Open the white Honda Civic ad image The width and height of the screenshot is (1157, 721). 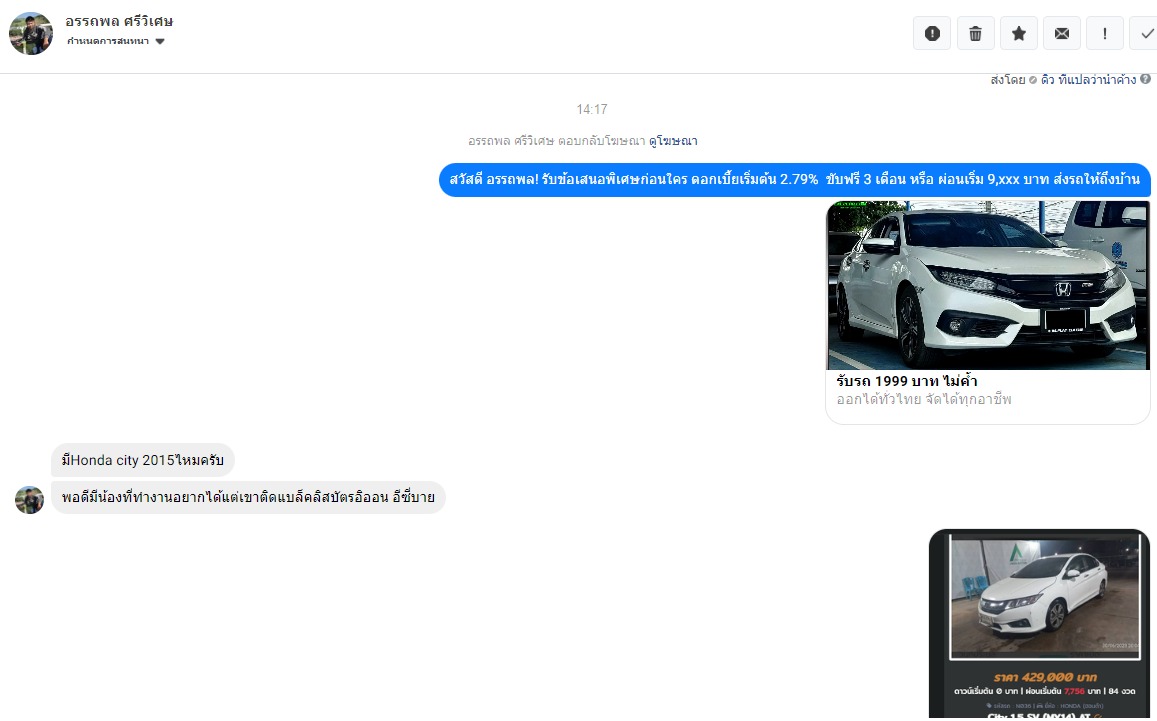coord(988,285)
